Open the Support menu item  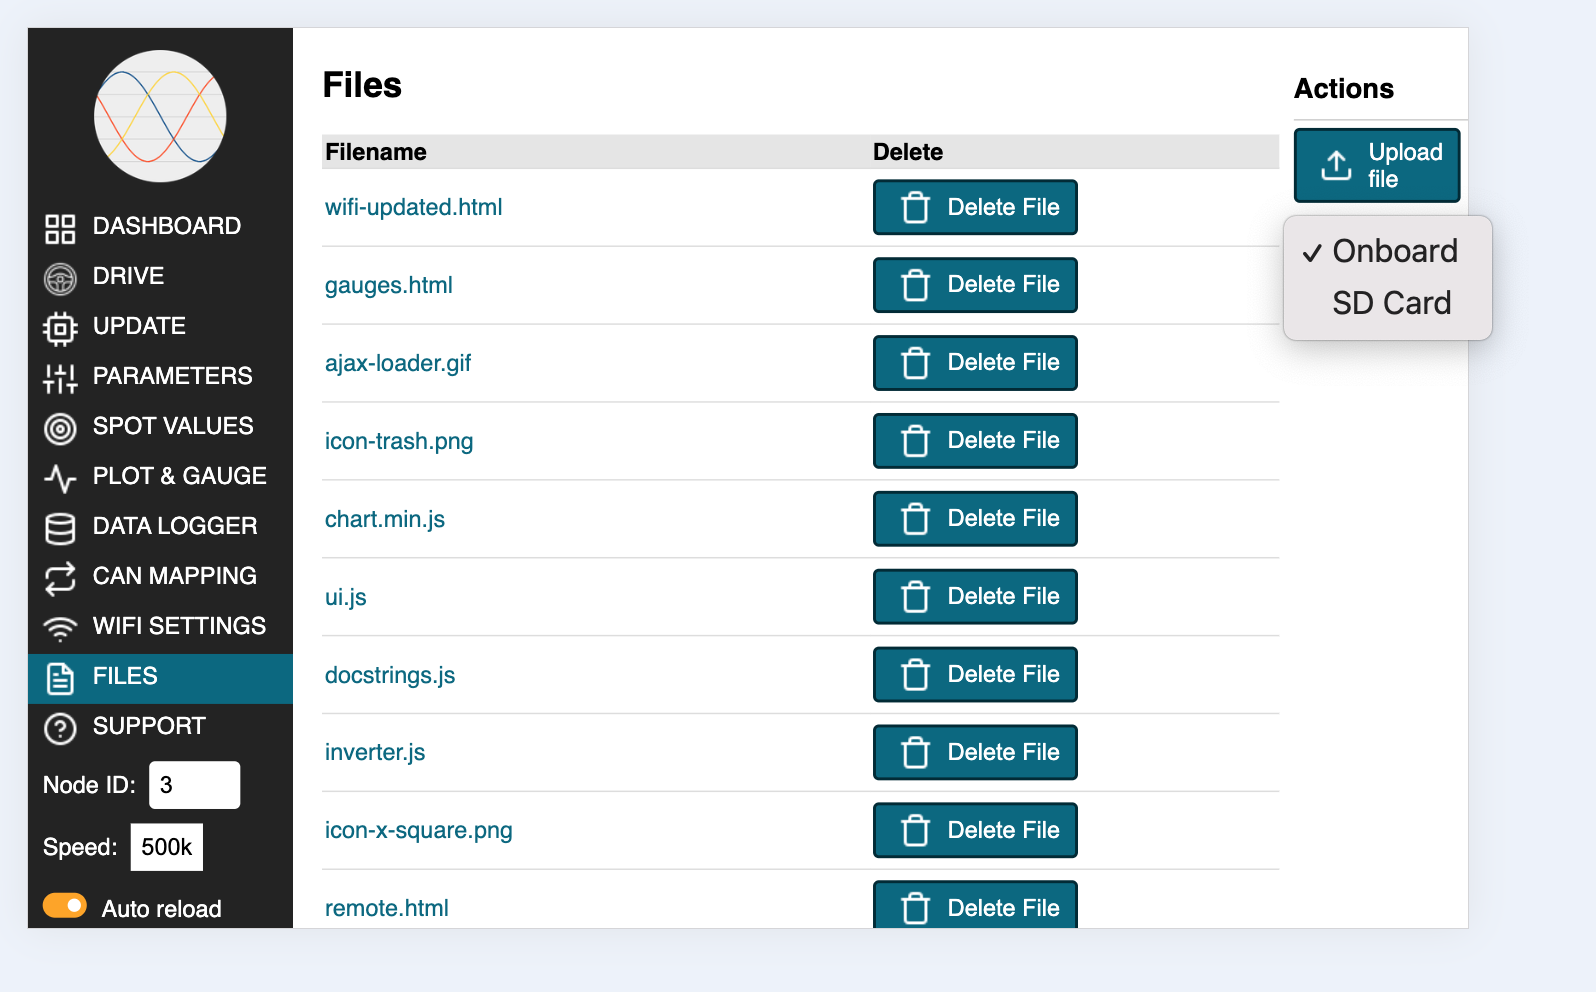click(x=148, y=726)
